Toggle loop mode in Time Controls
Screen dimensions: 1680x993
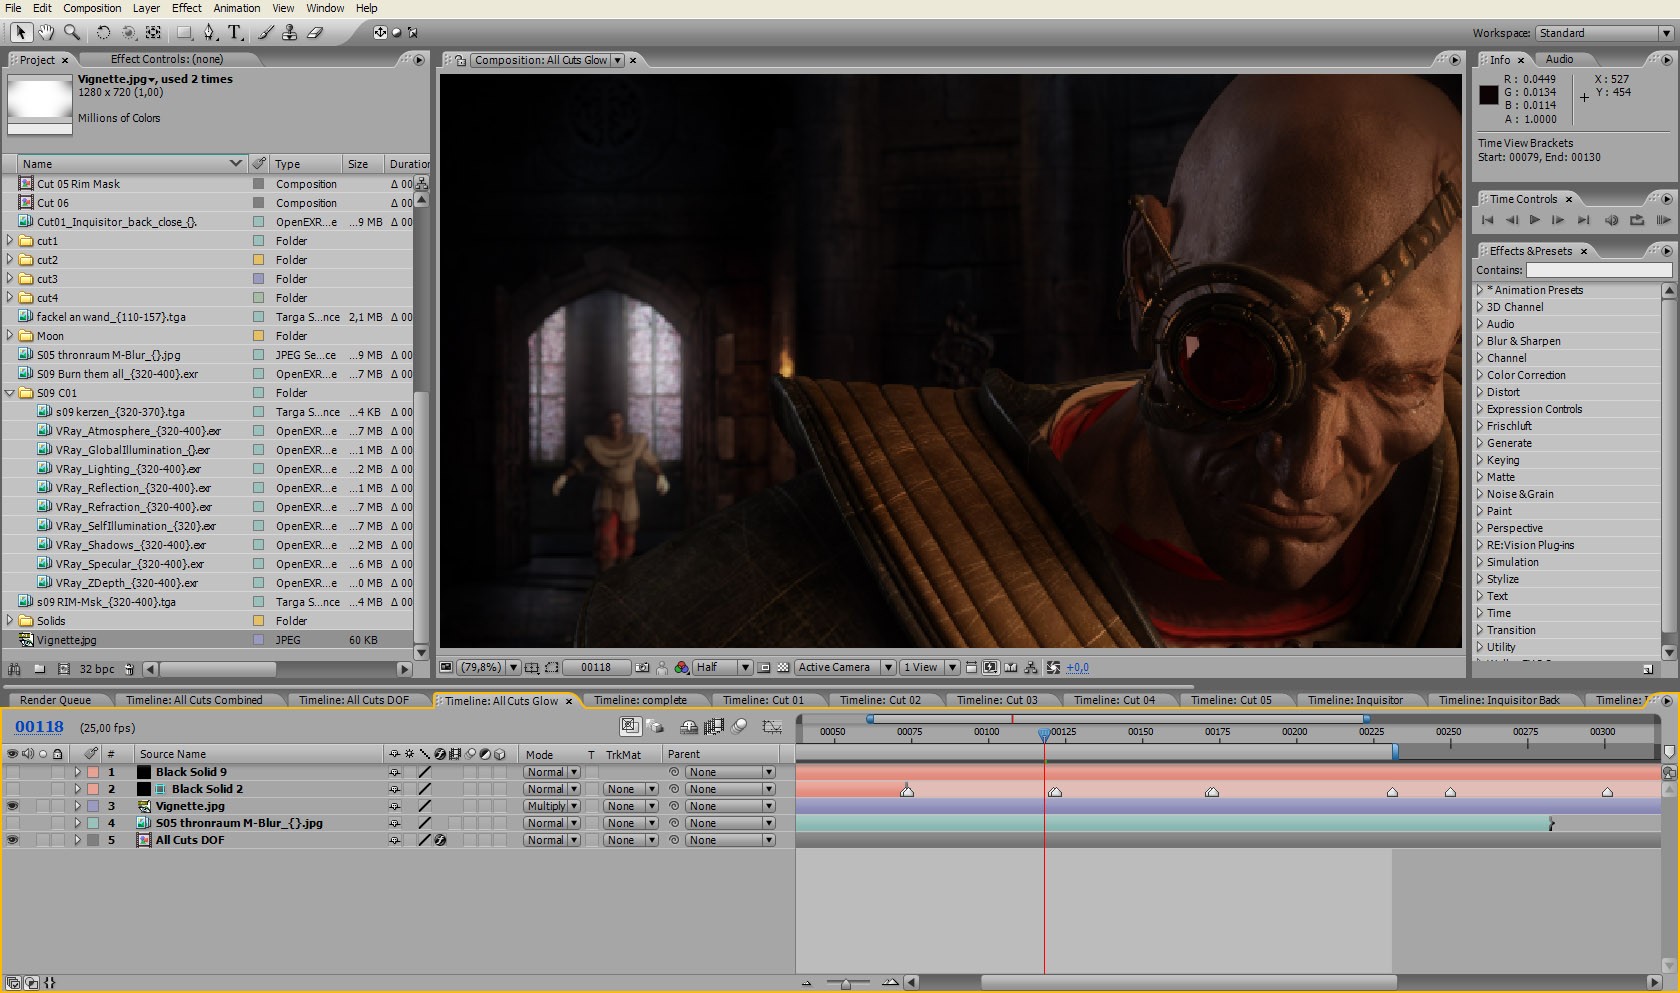[1636, 220]
